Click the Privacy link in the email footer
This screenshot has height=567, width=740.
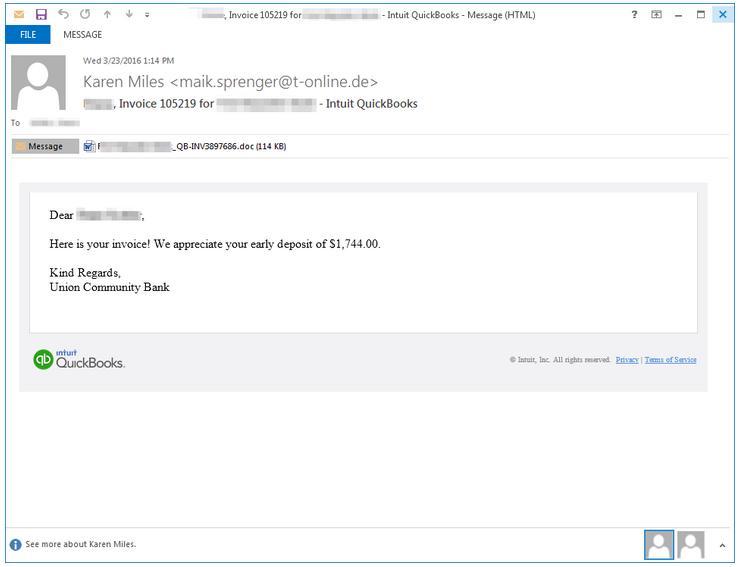click(627, 360)
